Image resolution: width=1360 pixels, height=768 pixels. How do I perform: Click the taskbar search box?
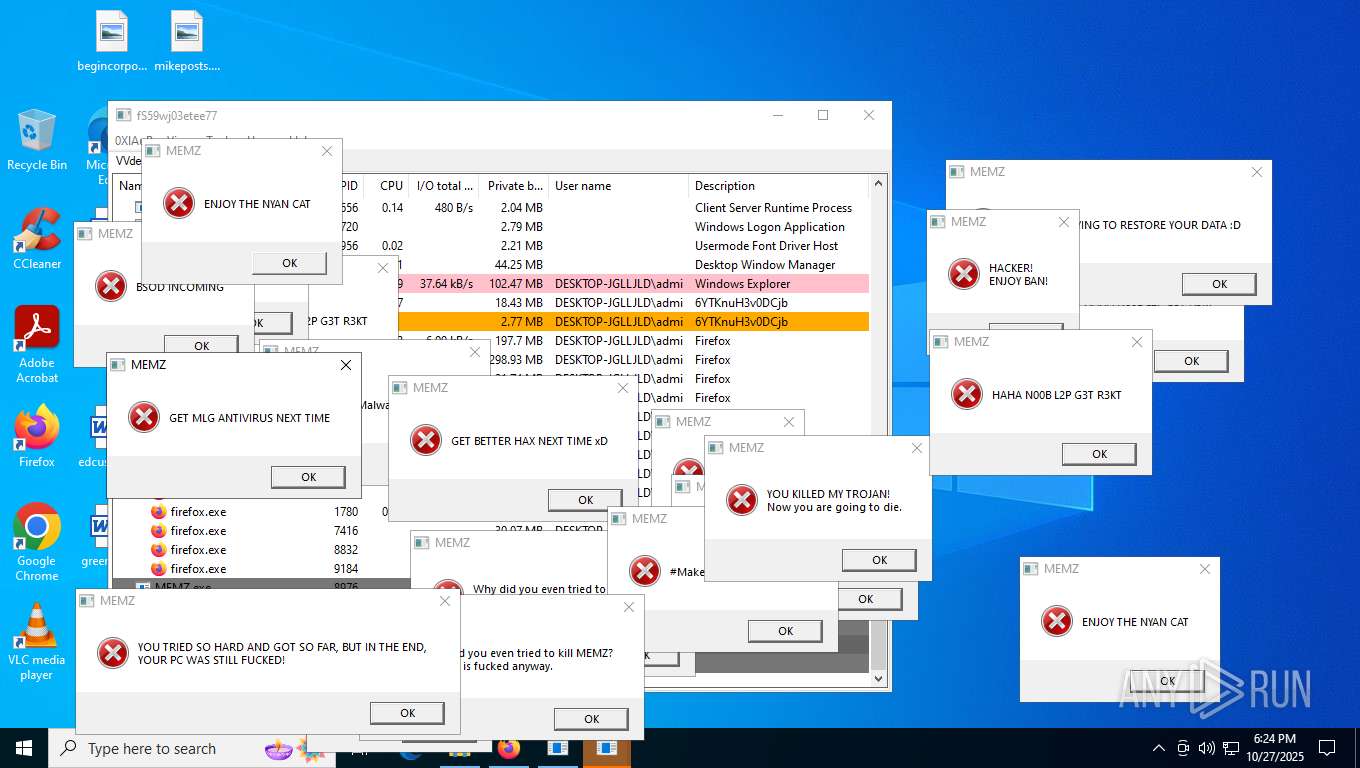click(x=190, y=748)
